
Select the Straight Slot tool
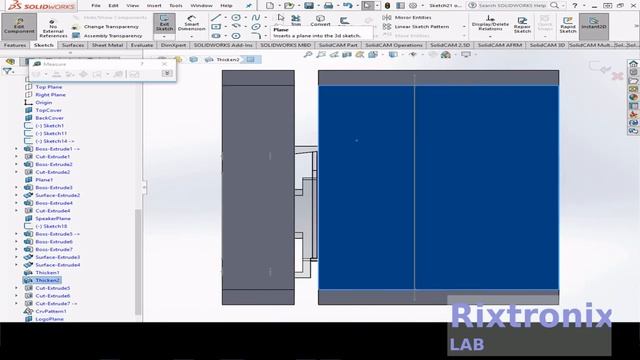pyautogui.click(x=216, y=36)
